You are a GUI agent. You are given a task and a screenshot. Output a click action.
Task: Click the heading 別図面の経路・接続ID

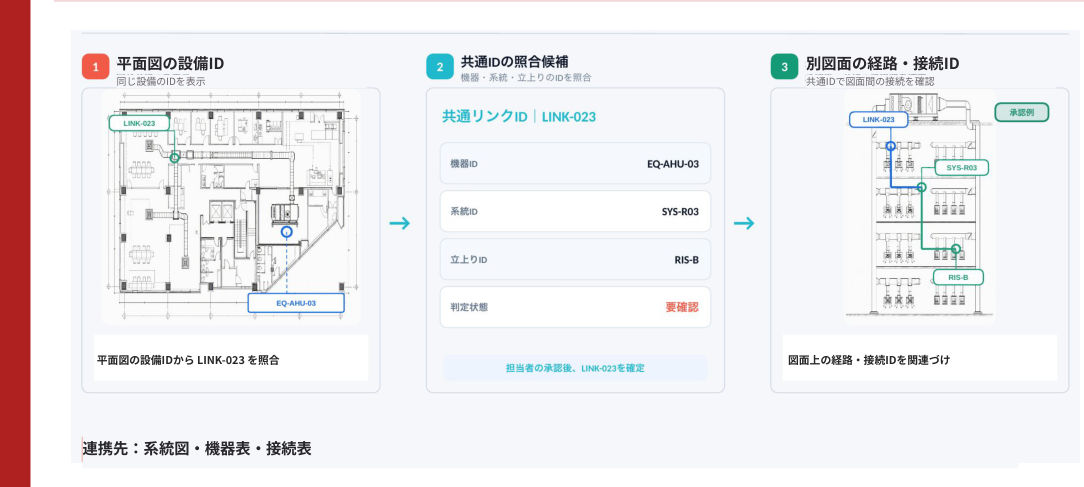tap(882, 64)
